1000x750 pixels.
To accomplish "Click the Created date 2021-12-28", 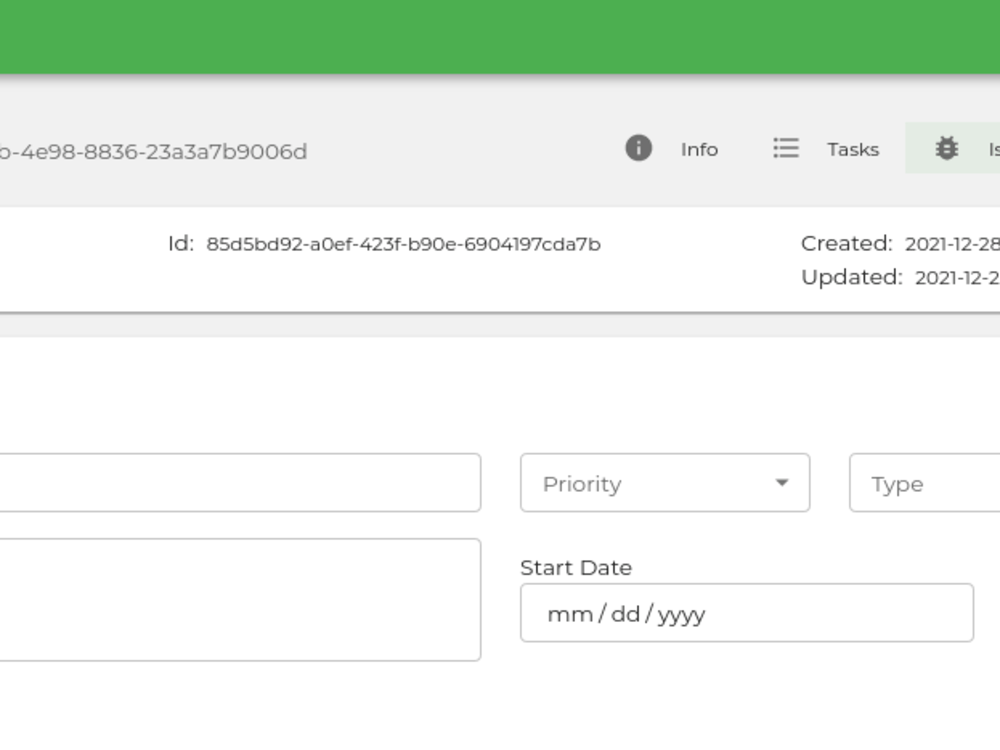I will tap(952, 243).
